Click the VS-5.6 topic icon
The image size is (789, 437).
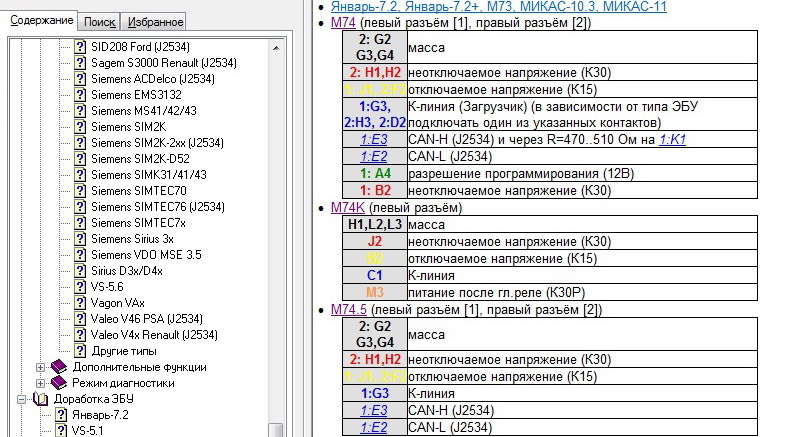pyautogui.click(x=80, y=287)
